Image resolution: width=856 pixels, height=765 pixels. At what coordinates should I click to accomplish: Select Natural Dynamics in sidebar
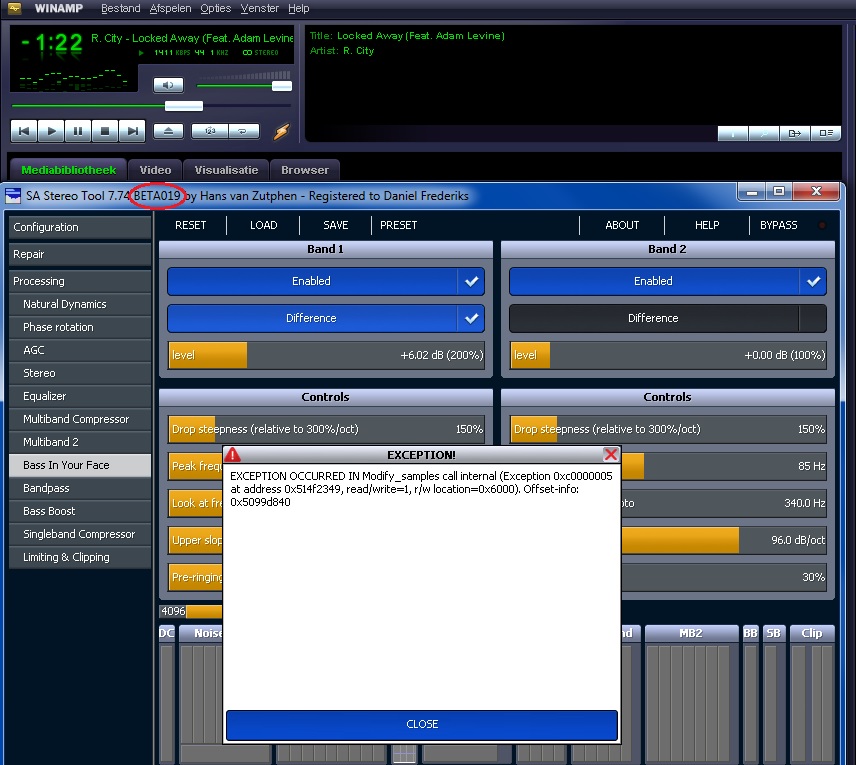pos(80,304)
